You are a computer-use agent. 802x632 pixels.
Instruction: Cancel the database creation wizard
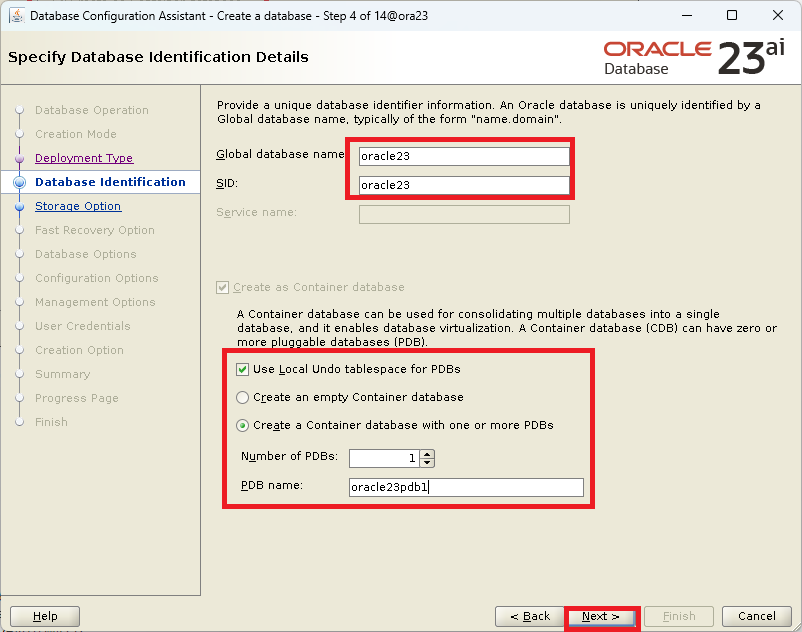point(756,616)
